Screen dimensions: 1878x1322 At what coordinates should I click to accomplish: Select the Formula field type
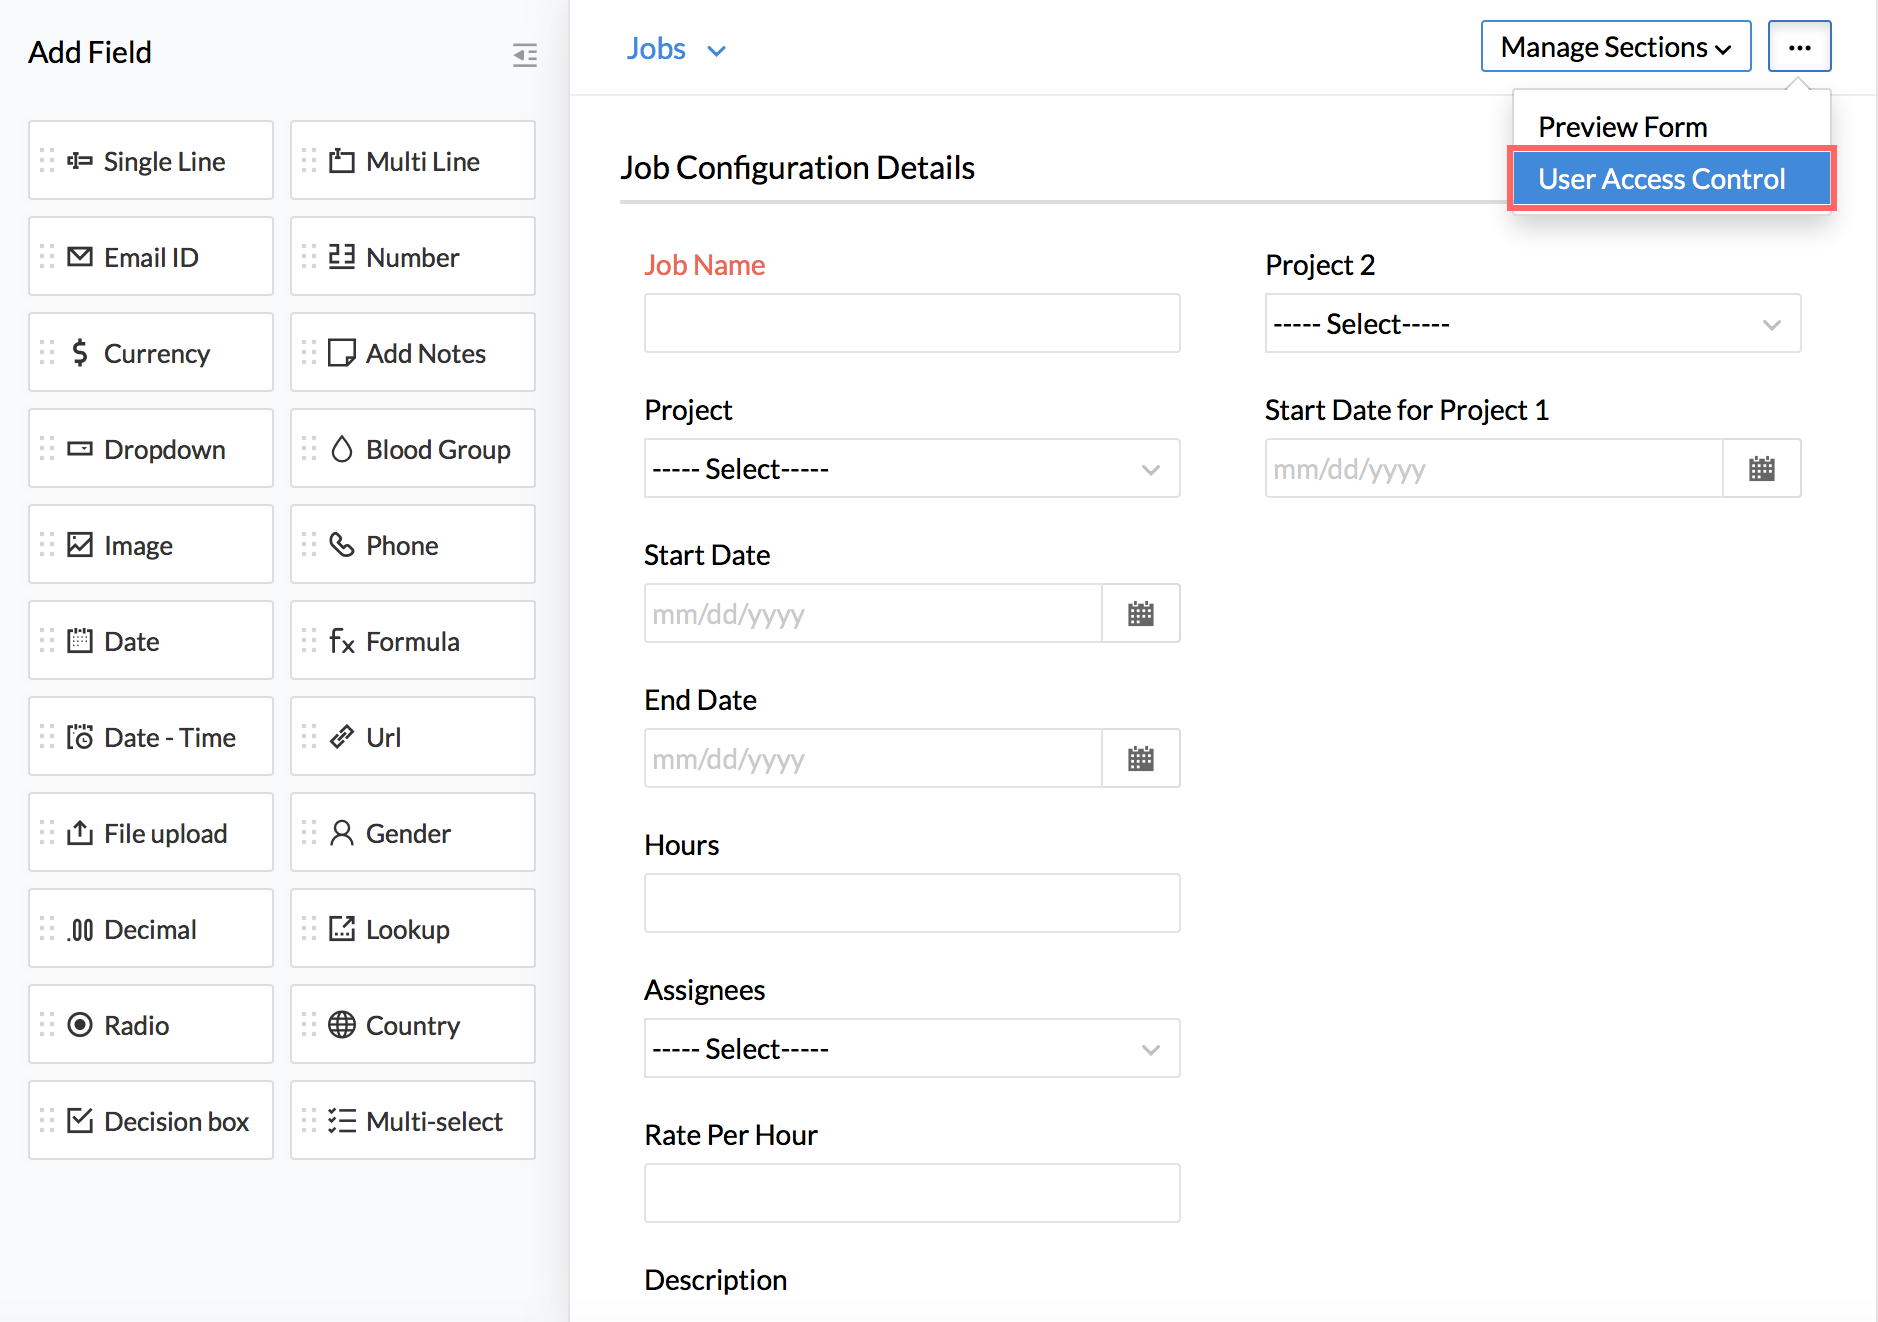pyautogui.click(x=412, y=641)
